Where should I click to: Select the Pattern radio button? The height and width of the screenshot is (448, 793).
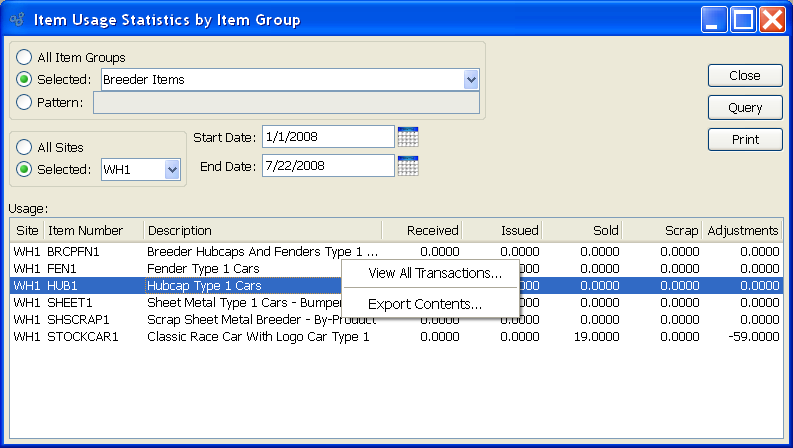(25, 102)
